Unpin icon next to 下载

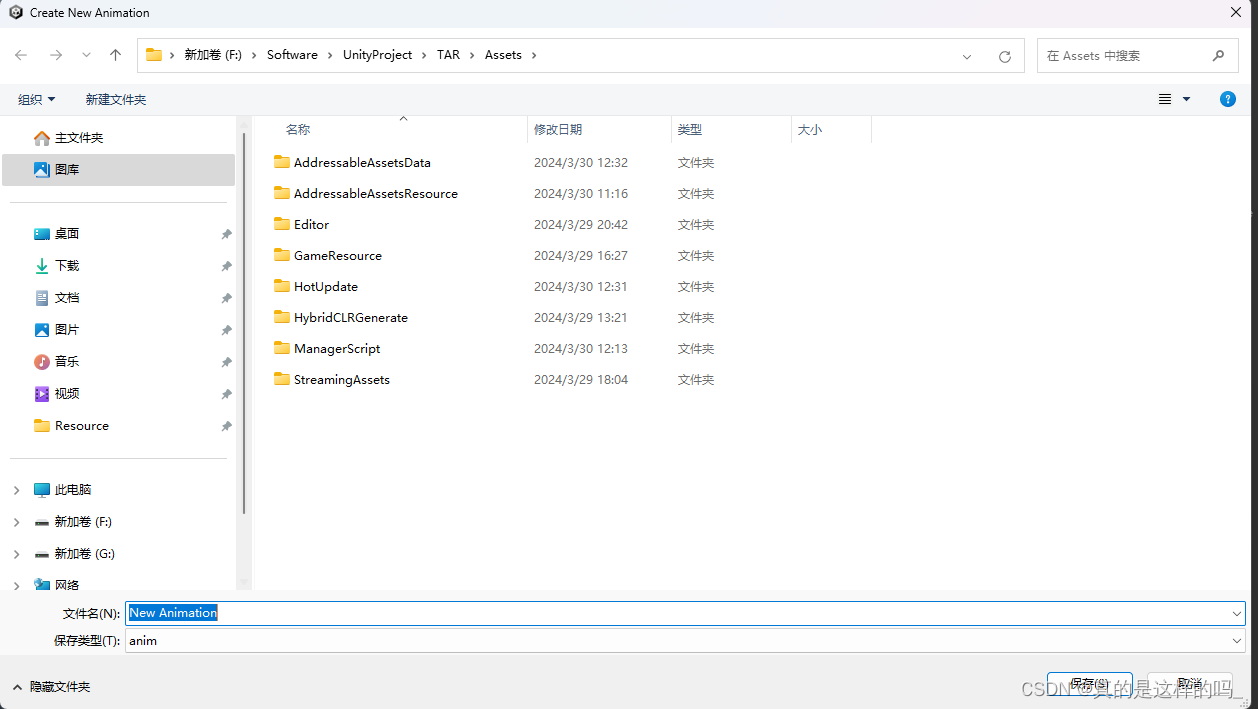click(226, 266)
